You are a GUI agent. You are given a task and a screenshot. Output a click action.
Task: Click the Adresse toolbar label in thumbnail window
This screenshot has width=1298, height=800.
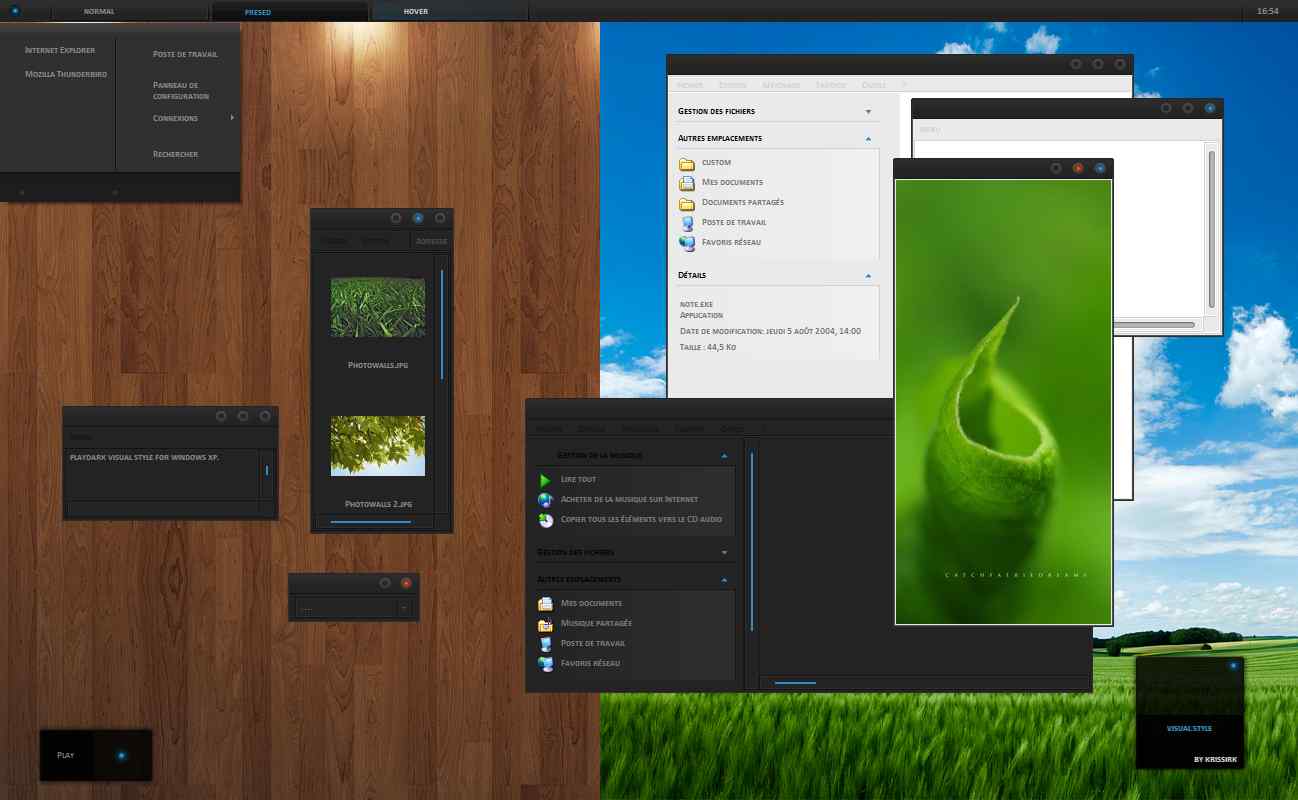click(x=432, y=241)
